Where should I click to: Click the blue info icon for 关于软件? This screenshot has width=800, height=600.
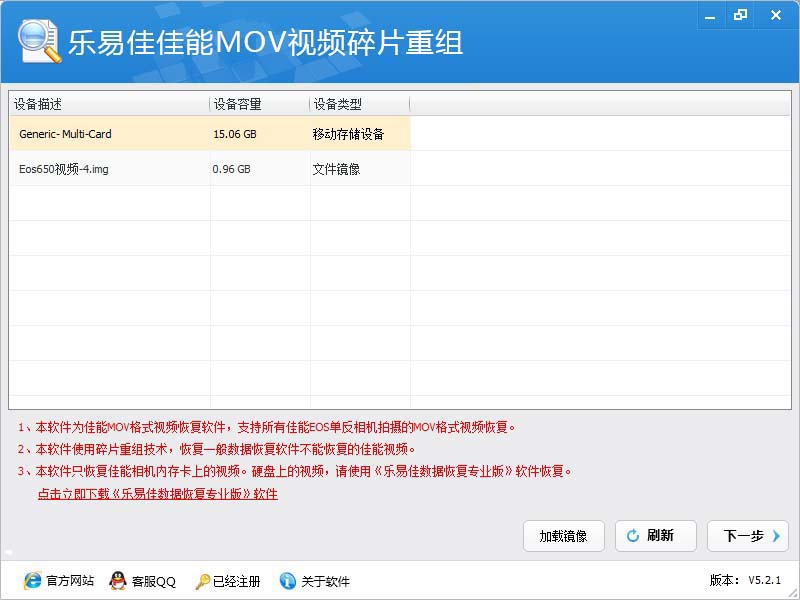[288, 581]
